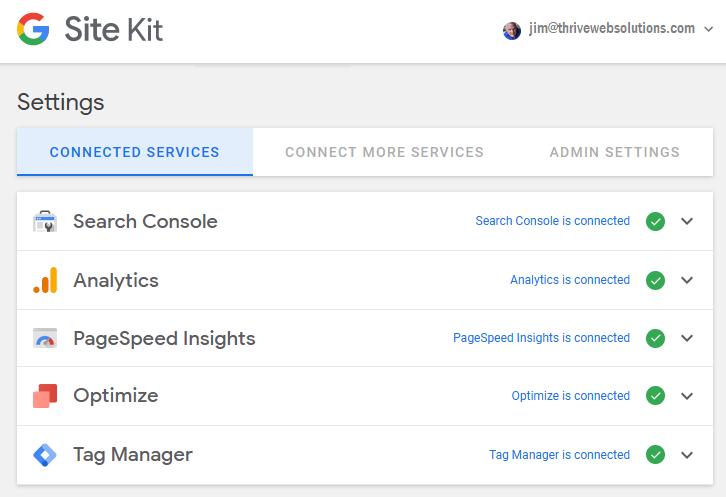Click the Search Console service icon
The height and width of the screenshot is (497, 726).
[45, 222]
